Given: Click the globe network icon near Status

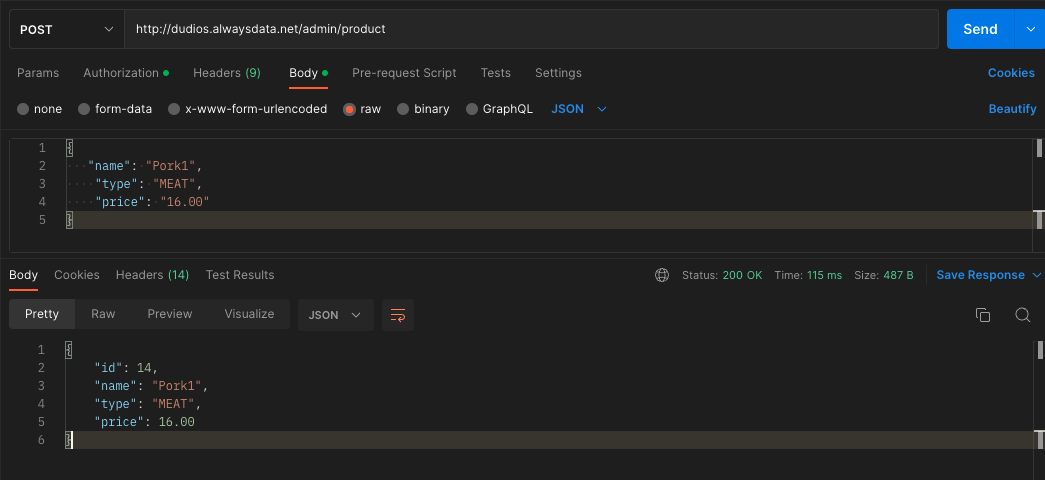Looking at the screenshot, I should (662, 275).
